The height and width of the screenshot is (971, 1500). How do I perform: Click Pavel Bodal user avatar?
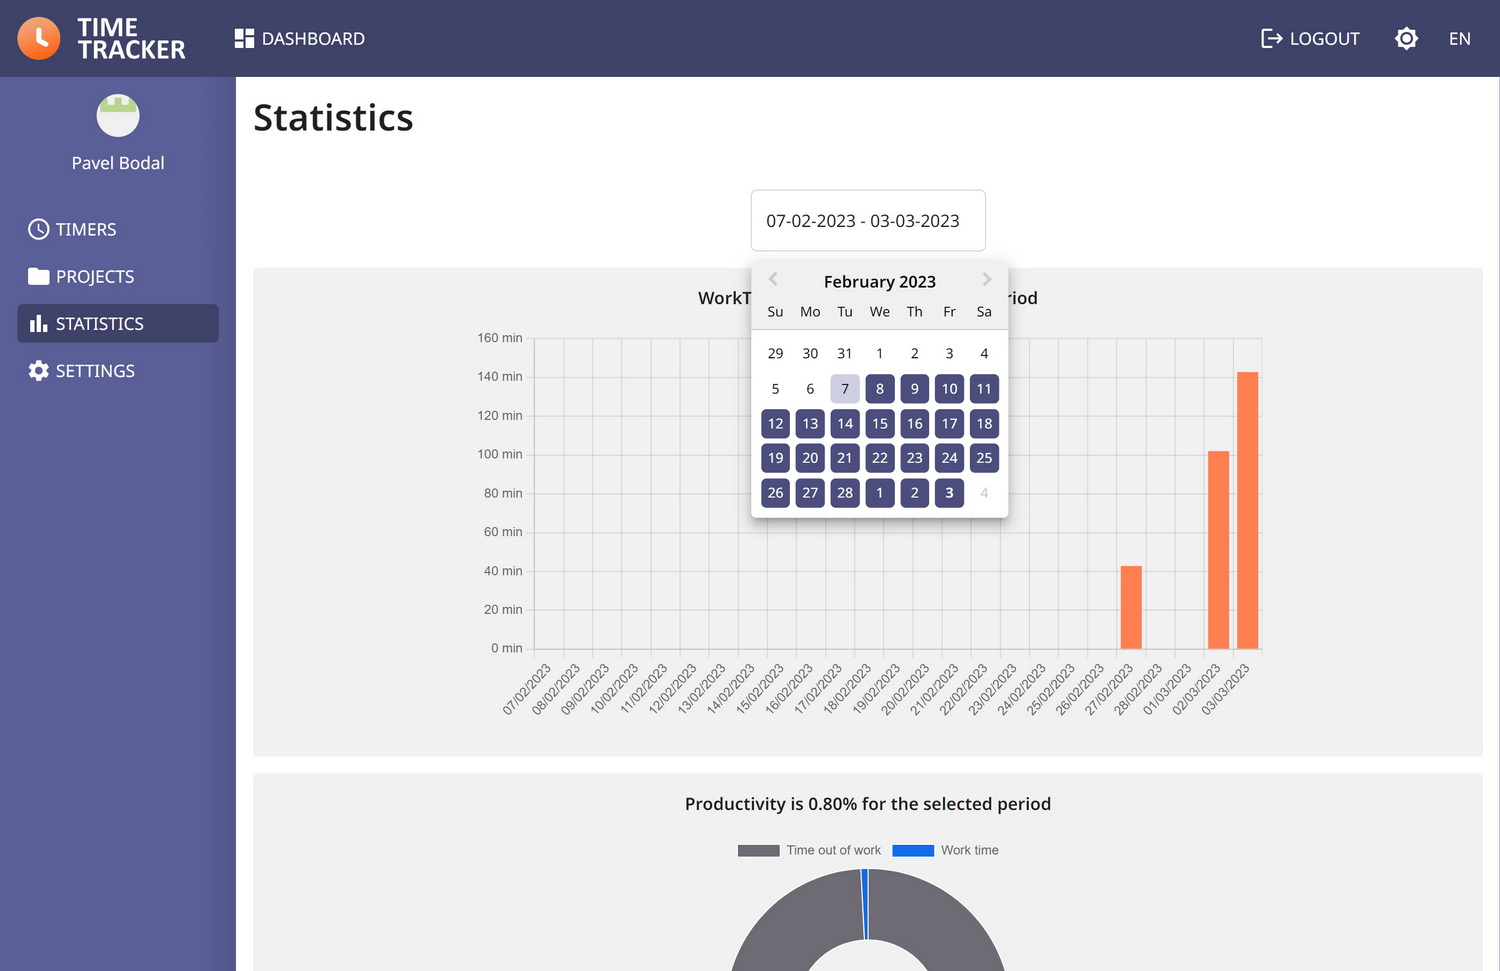pos(118,115)
